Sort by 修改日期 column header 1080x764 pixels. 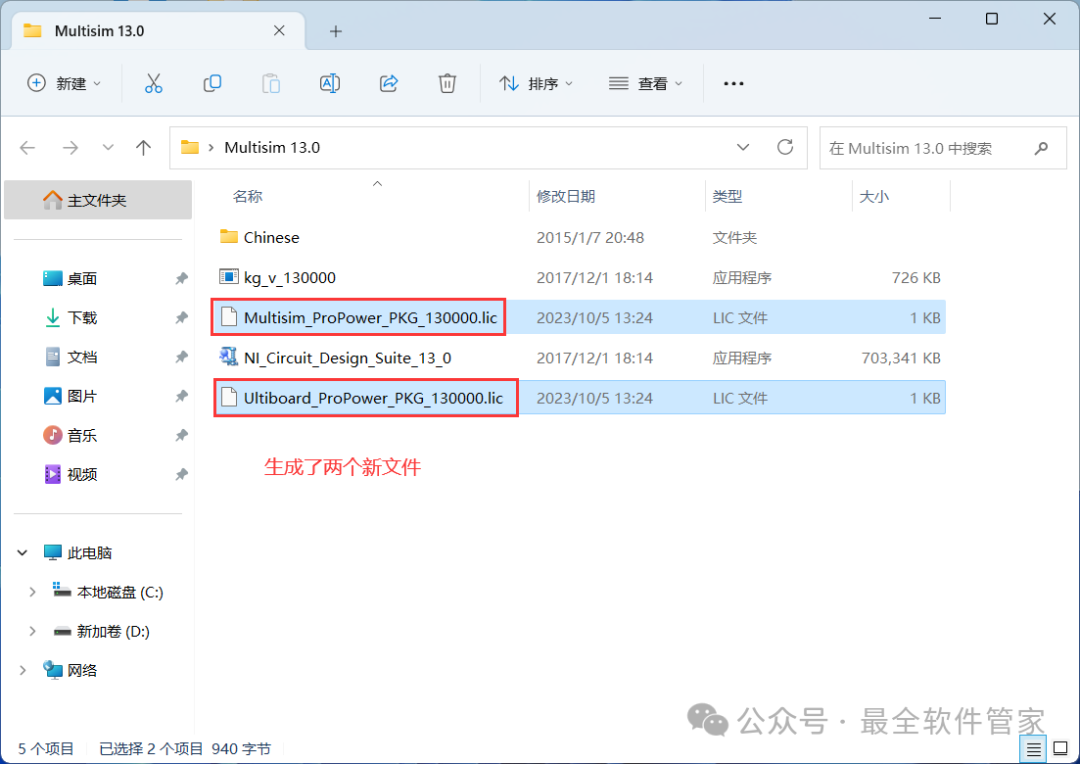click(x=565, y=196)
